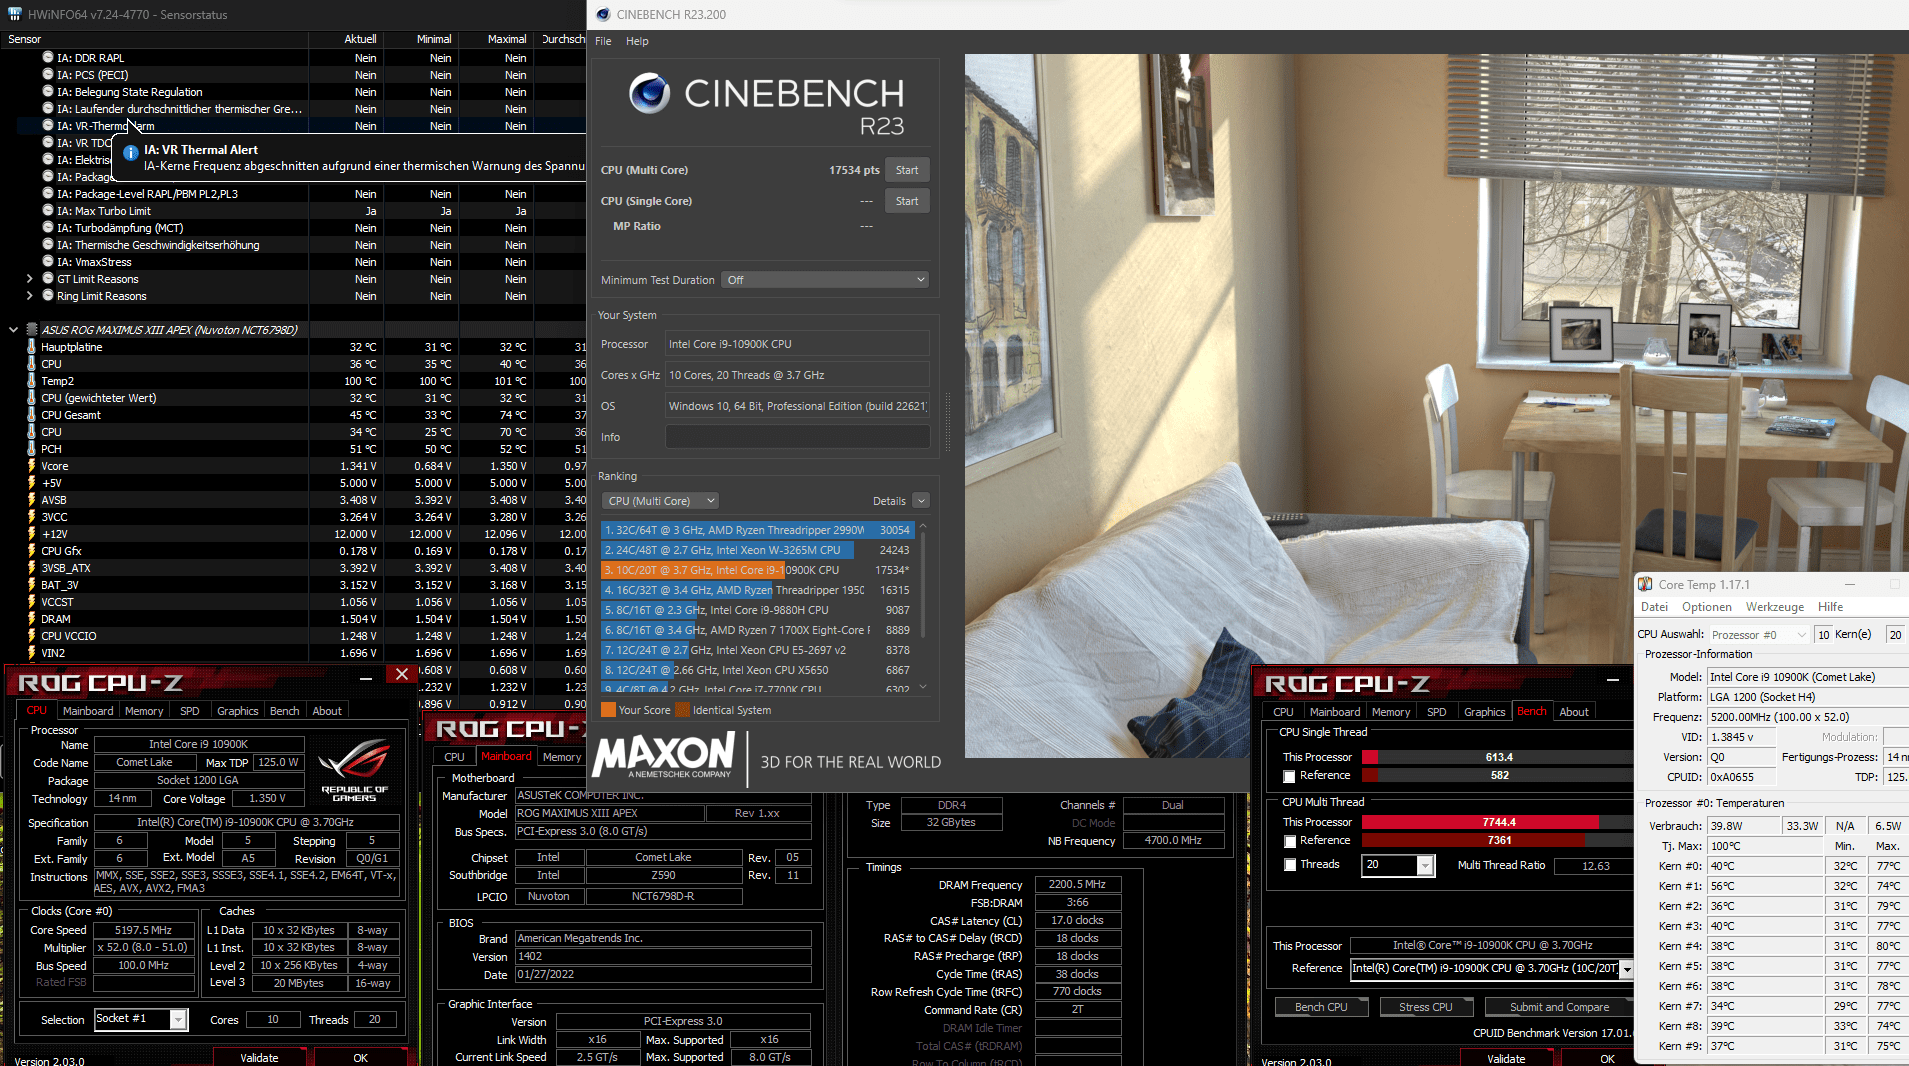Click the Identical System color swatch

coord(682,710)
